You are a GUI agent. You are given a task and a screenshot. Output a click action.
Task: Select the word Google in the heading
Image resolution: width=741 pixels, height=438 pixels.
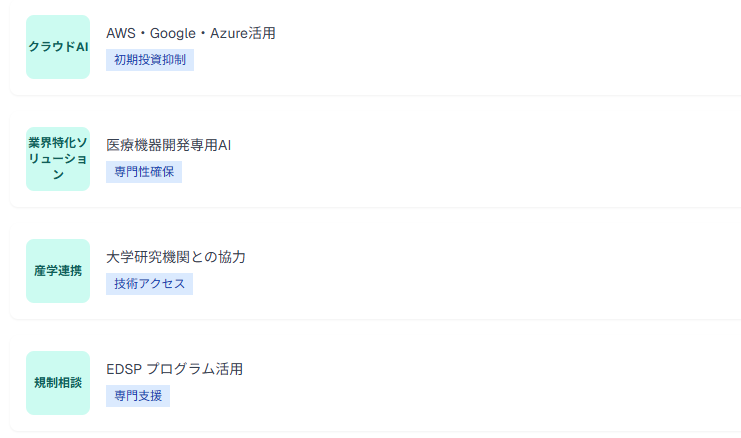tap(172, 33)
